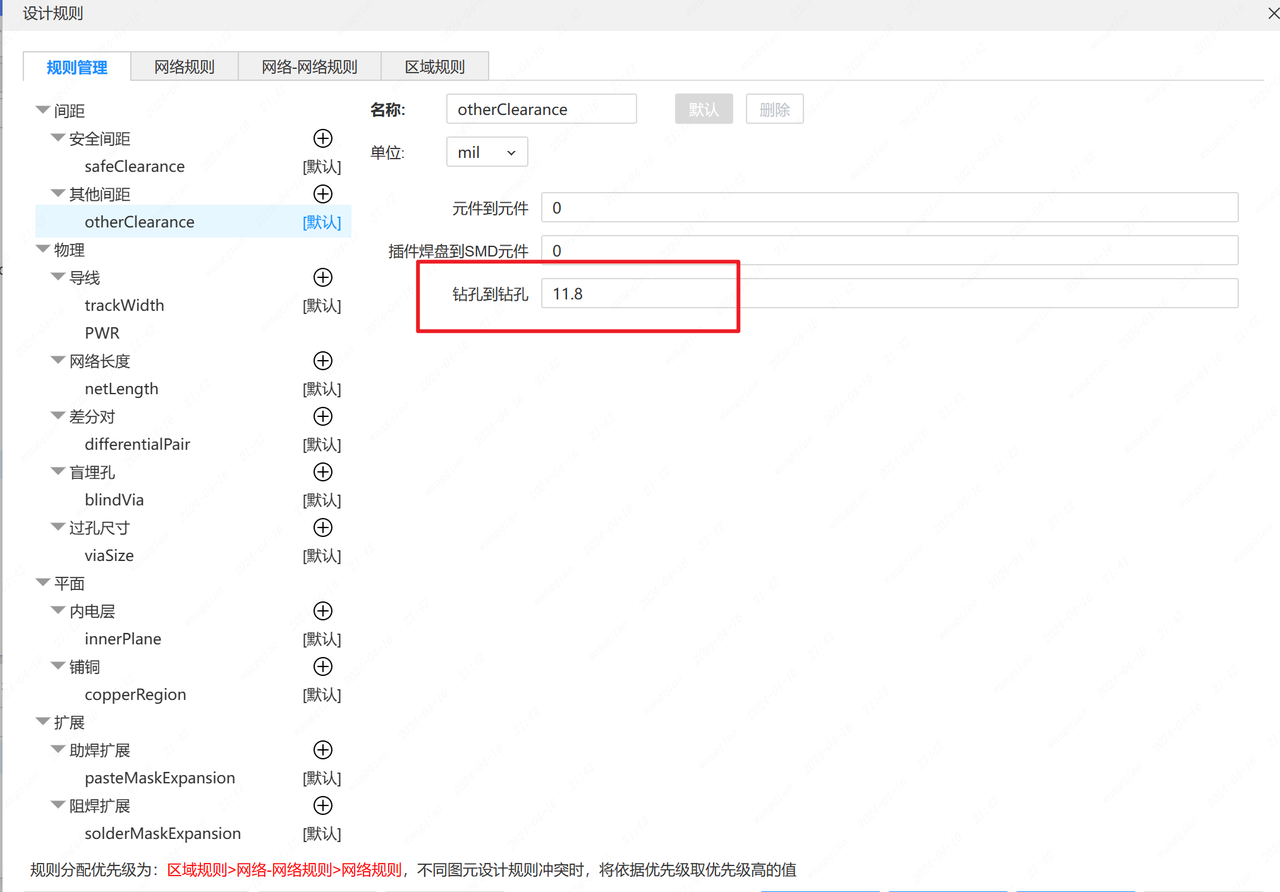Click the 插件焊盘到SMD元件 value field
Viewport: 1280px width, 892px height.
[x=890, y=250]
